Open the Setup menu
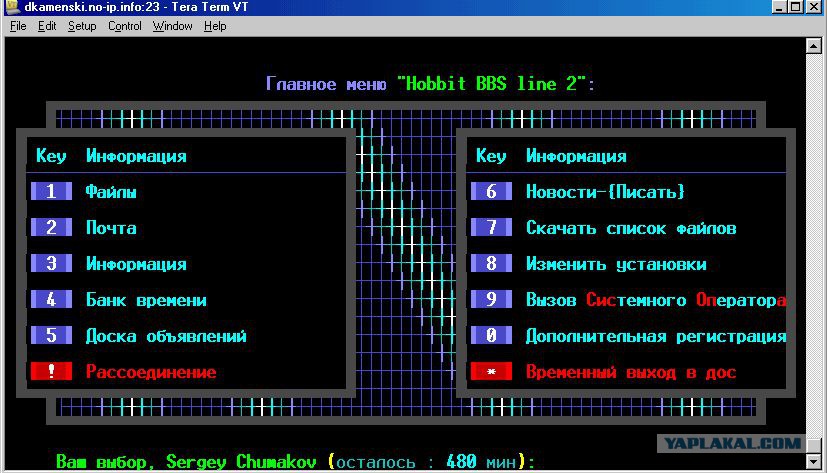Screen dimensions: 827x473 coord(82,26)
